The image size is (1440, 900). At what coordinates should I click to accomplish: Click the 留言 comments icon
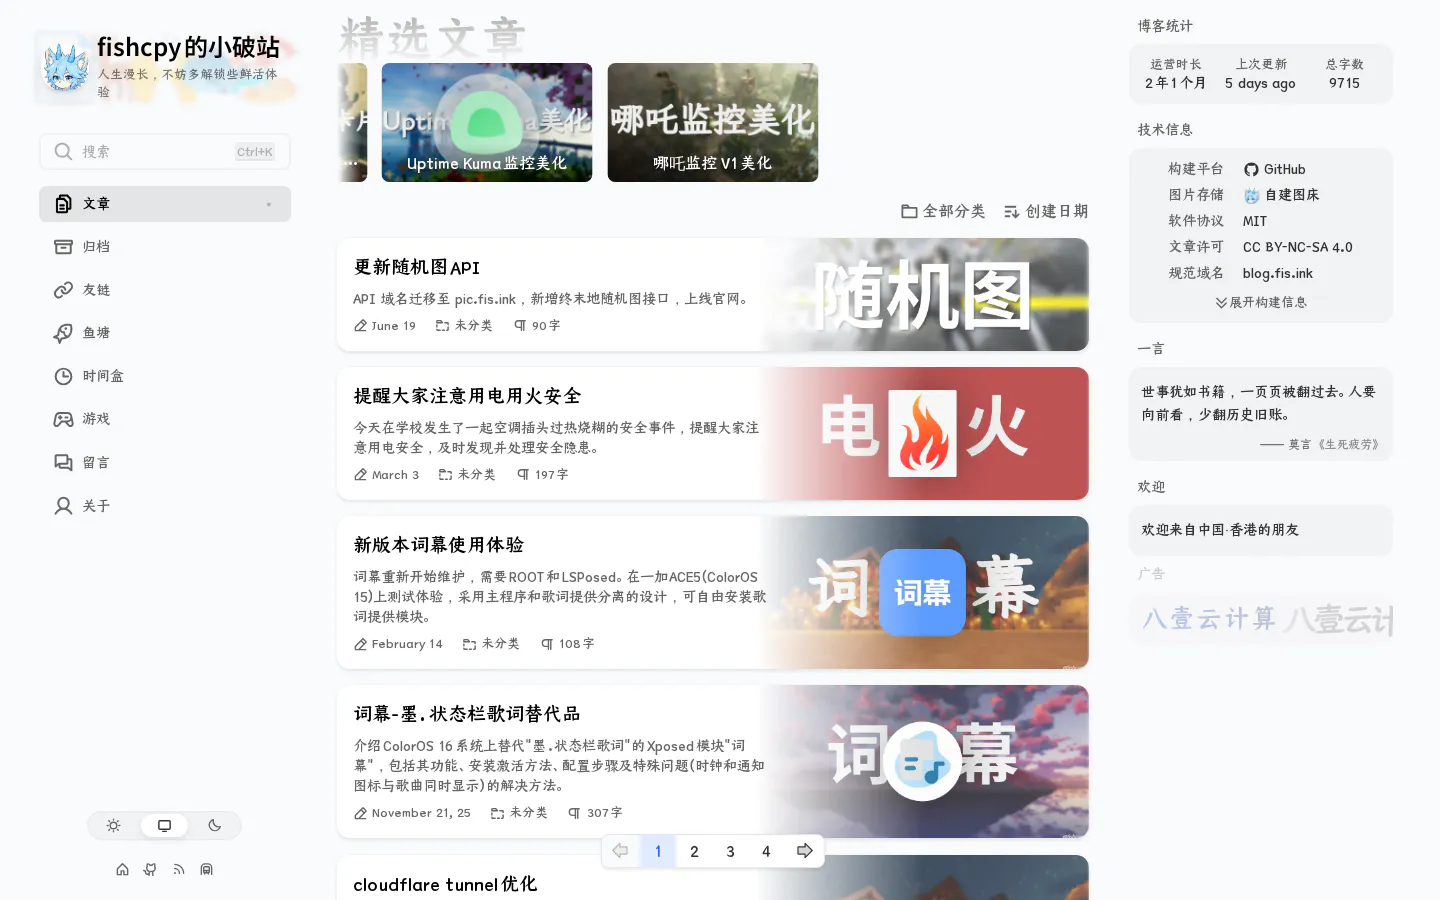pyautogui.click(x=63, y=462)
